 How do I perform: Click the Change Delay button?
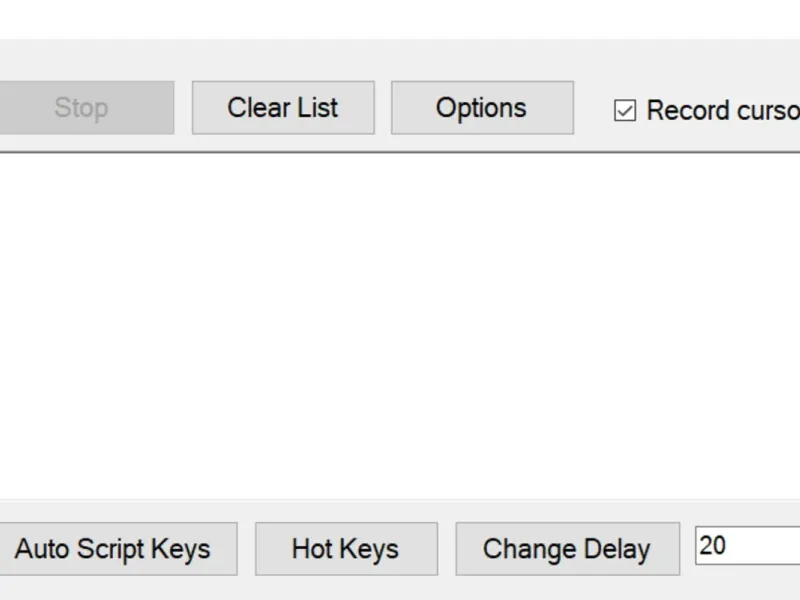[566, 549]
